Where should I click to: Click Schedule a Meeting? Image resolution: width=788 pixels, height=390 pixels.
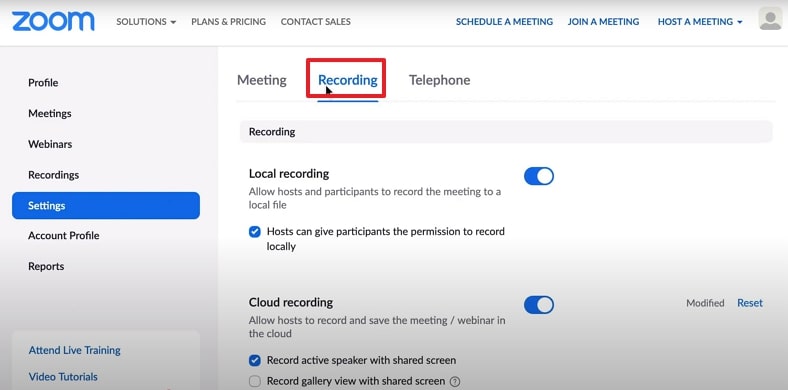(x=504, y=22)
